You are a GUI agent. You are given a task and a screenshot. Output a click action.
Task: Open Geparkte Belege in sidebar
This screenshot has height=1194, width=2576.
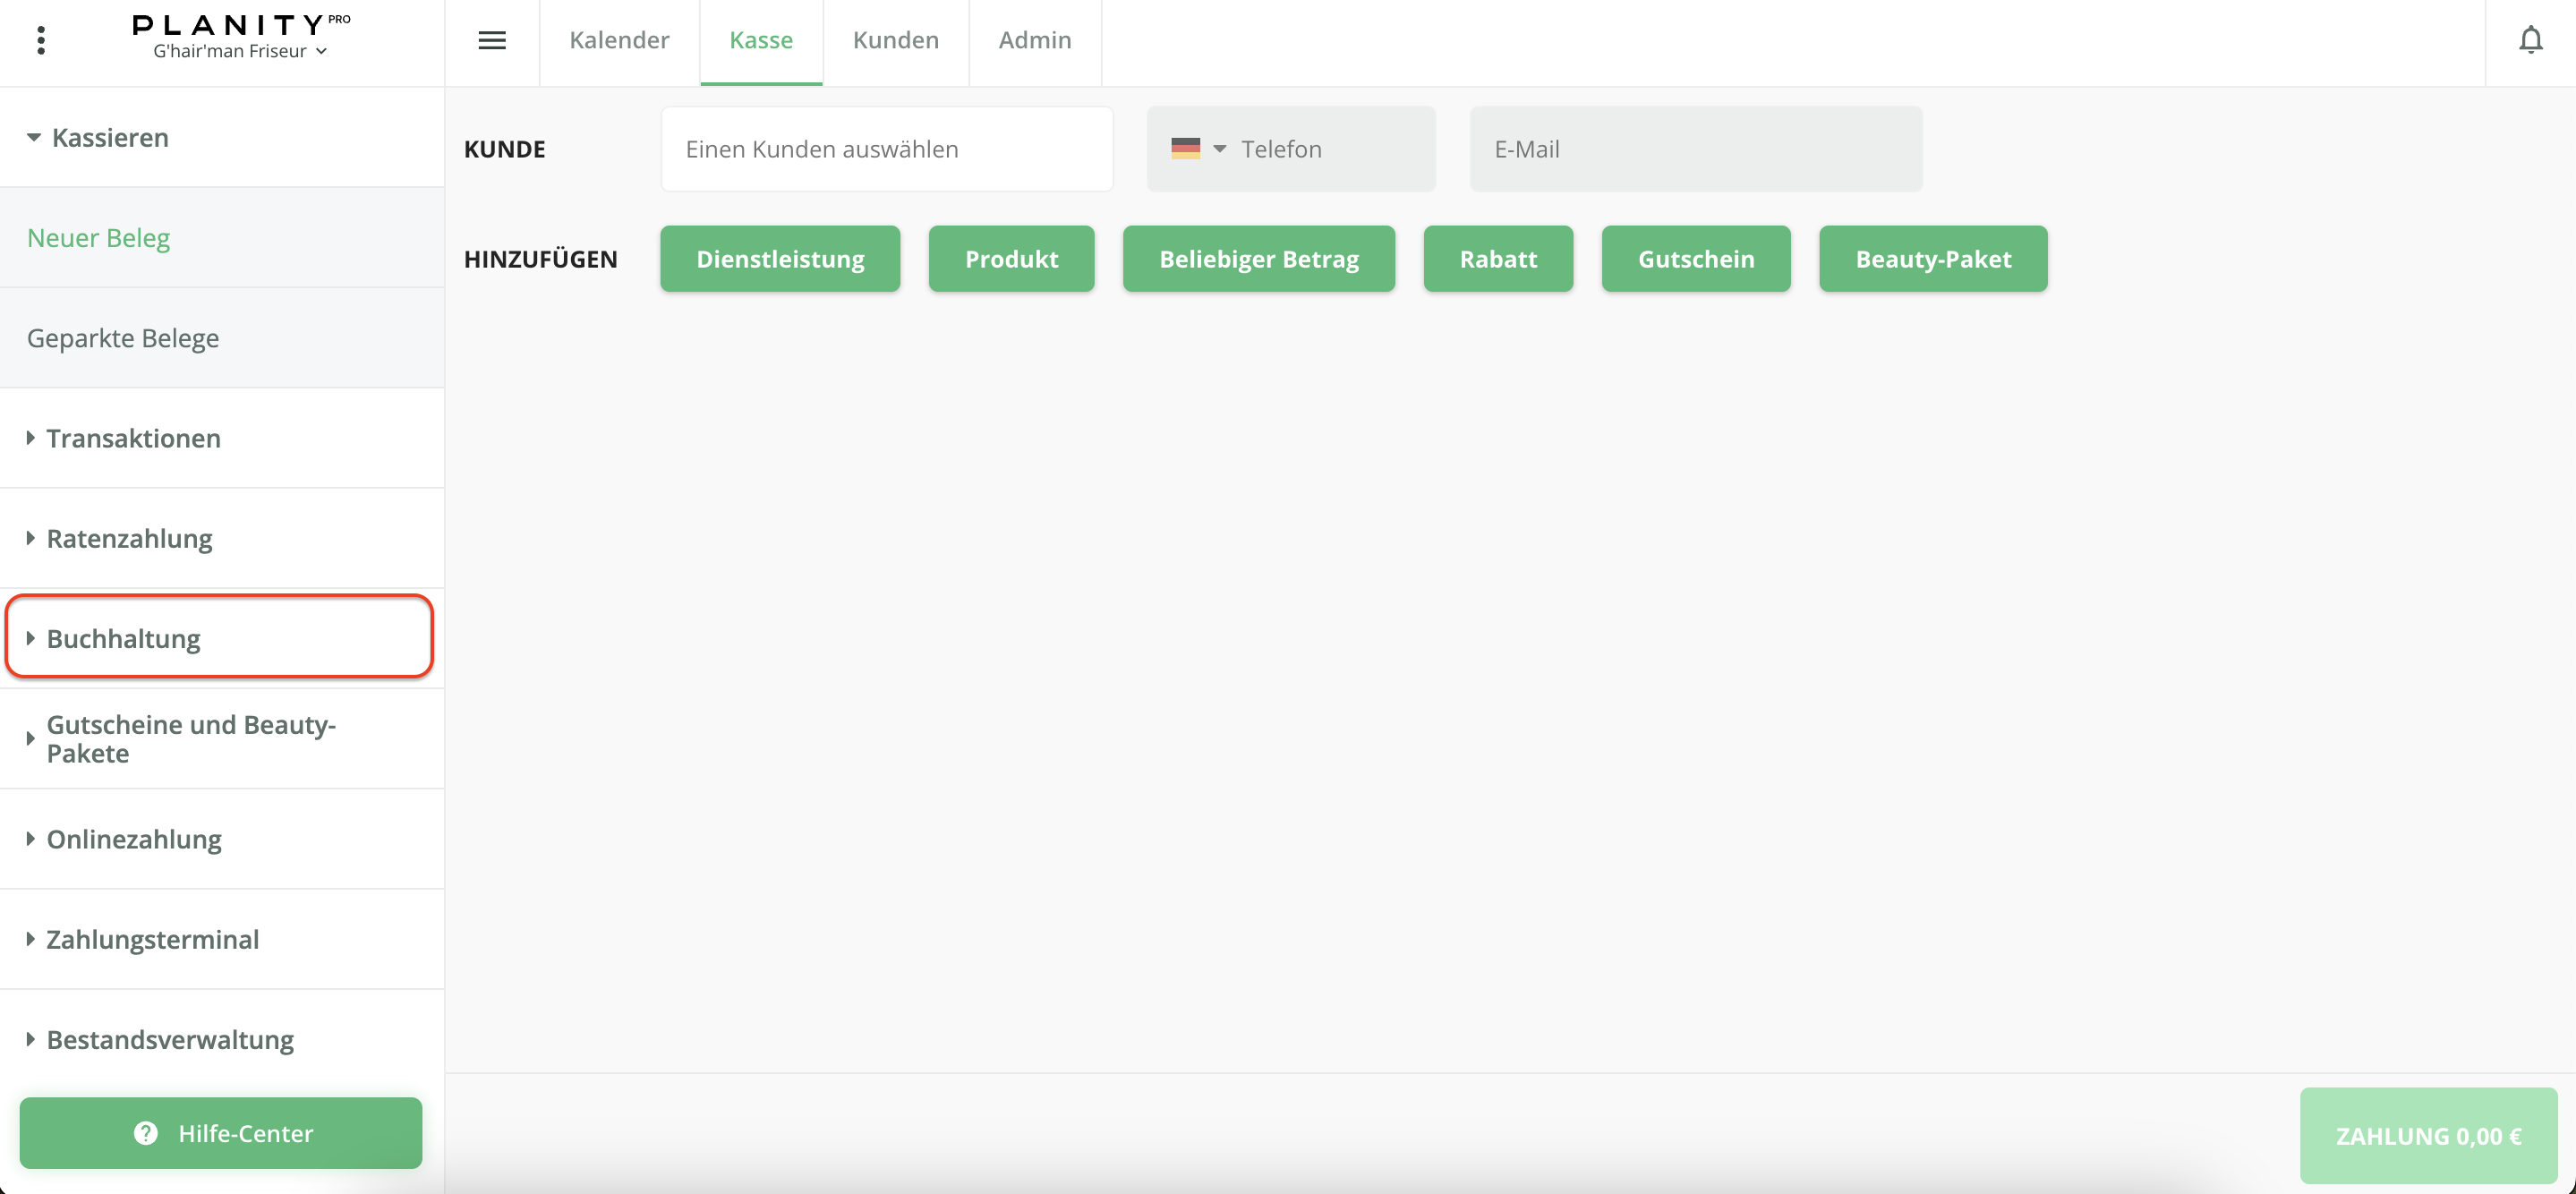(123, 338)
